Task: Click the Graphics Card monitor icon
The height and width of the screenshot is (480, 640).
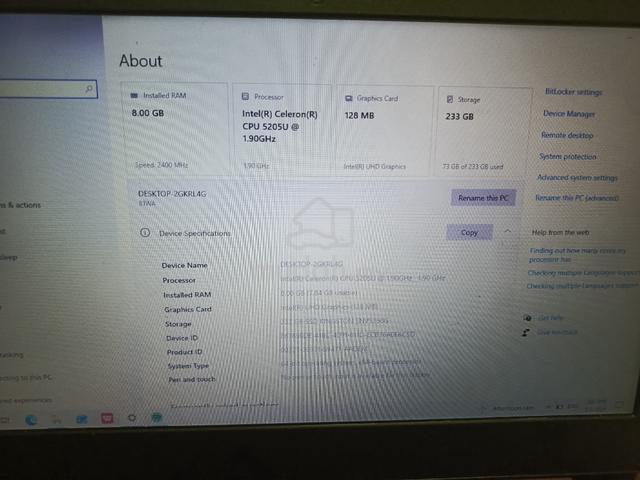Action: tap(349, 98)
